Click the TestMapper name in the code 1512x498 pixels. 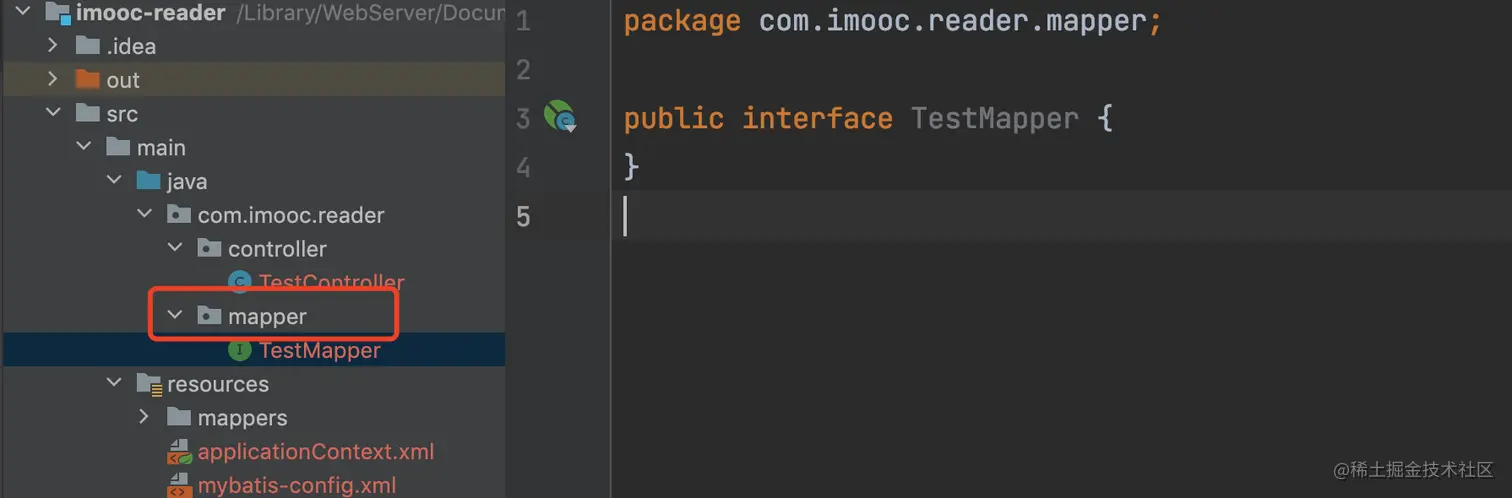pos(995,119)
